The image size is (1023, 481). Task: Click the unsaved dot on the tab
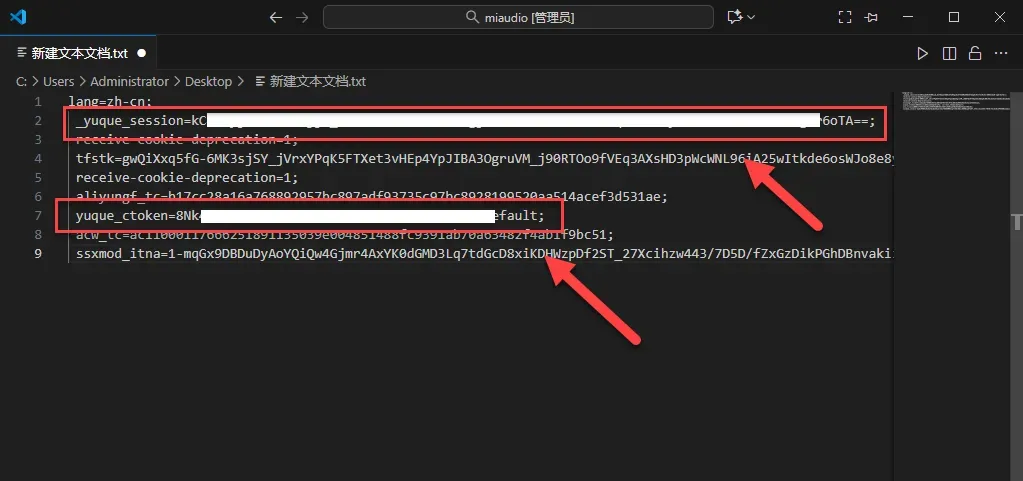[141, 53]
